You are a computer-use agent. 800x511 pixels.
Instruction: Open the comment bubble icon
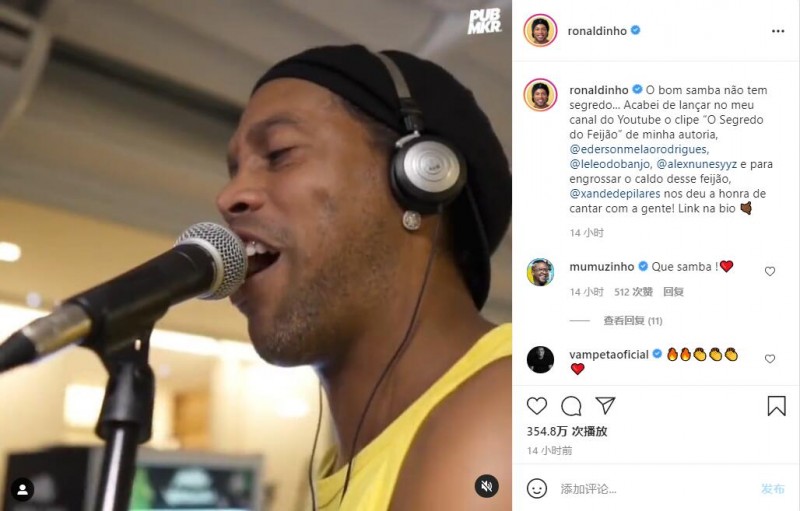(x=571, y=406)
